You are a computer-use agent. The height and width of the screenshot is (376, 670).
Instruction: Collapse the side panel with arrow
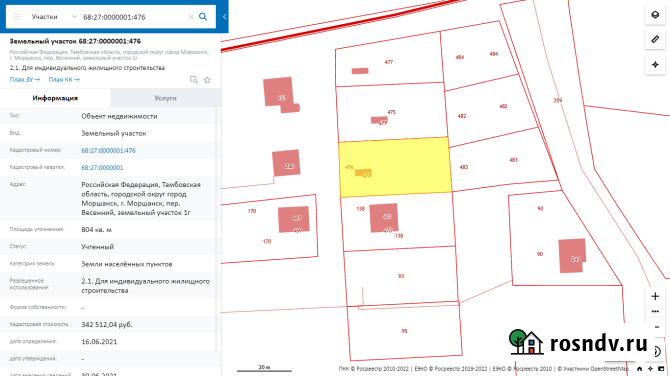224,17
